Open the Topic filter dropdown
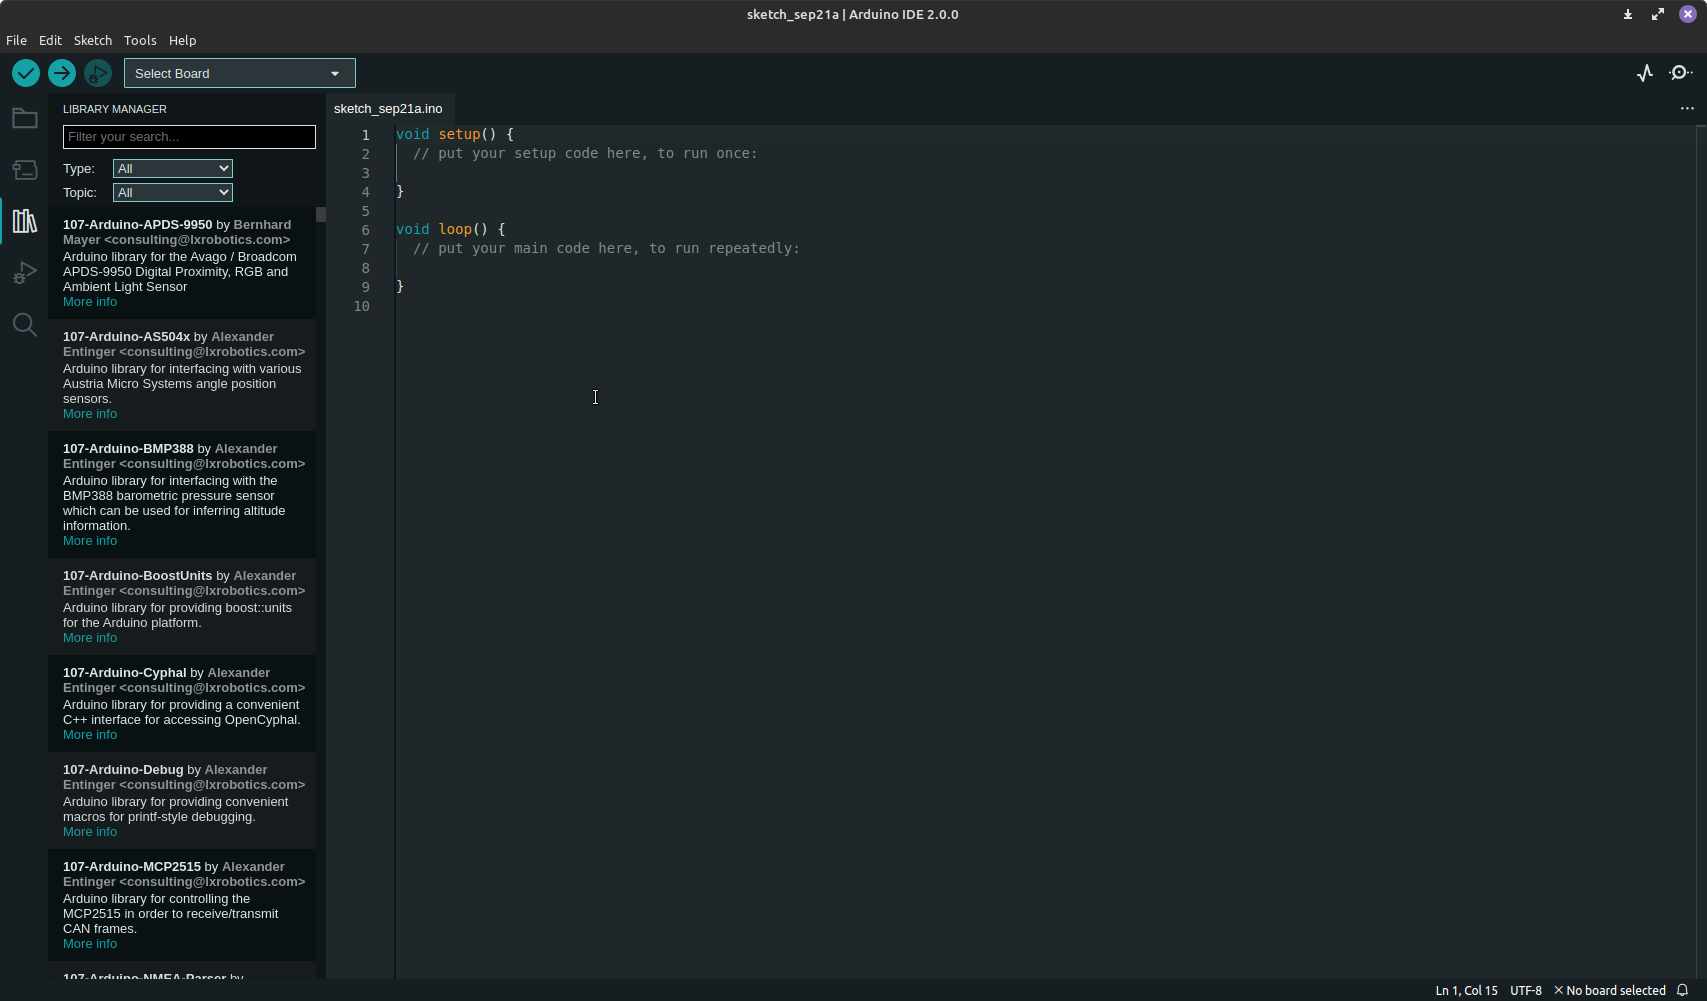This screenshot has width=1707, height=1001. [173, 192]
